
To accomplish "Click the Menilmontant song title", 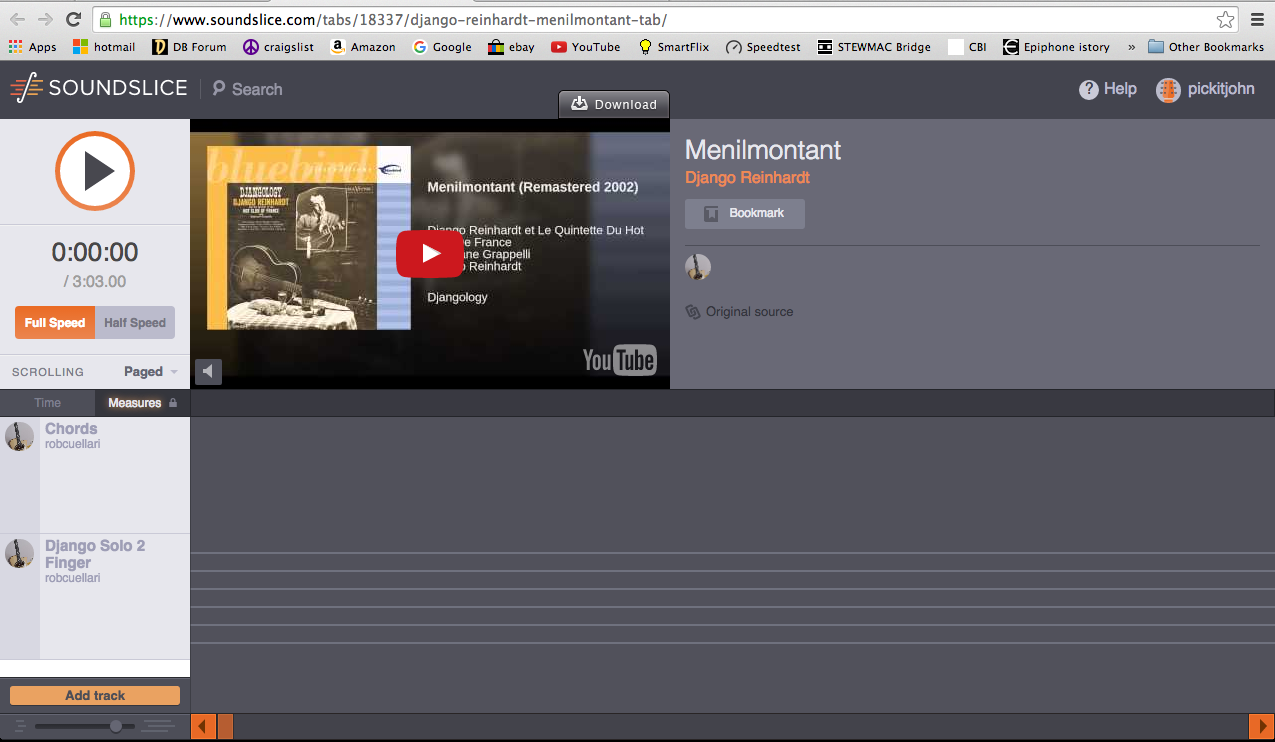I will tap(763, 150).
